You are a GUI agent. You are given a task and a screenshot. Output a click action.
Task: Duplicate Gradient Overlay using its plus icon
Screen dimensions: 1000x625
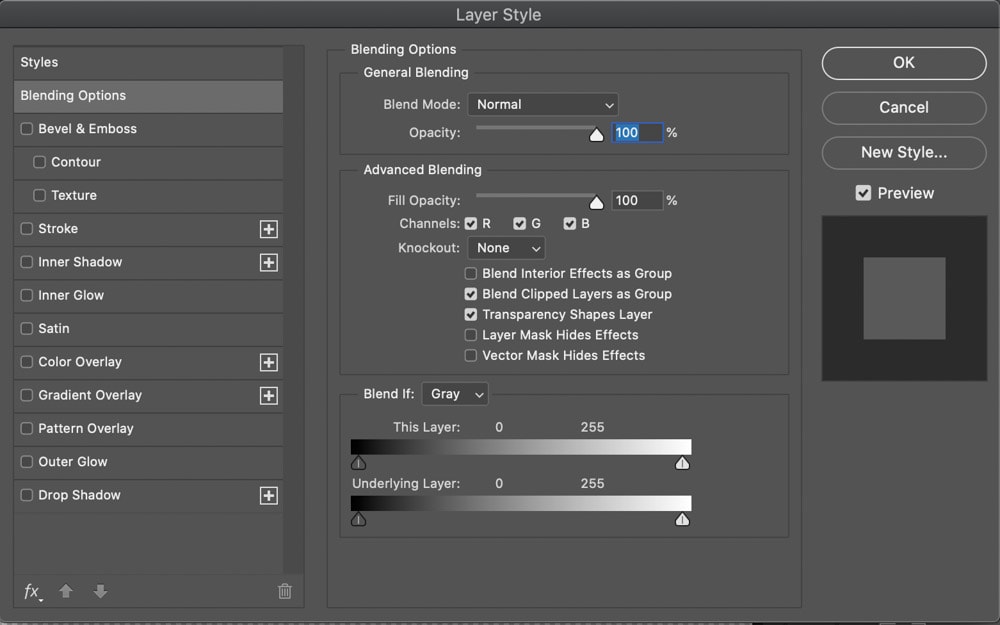click(x=268, y=395)
